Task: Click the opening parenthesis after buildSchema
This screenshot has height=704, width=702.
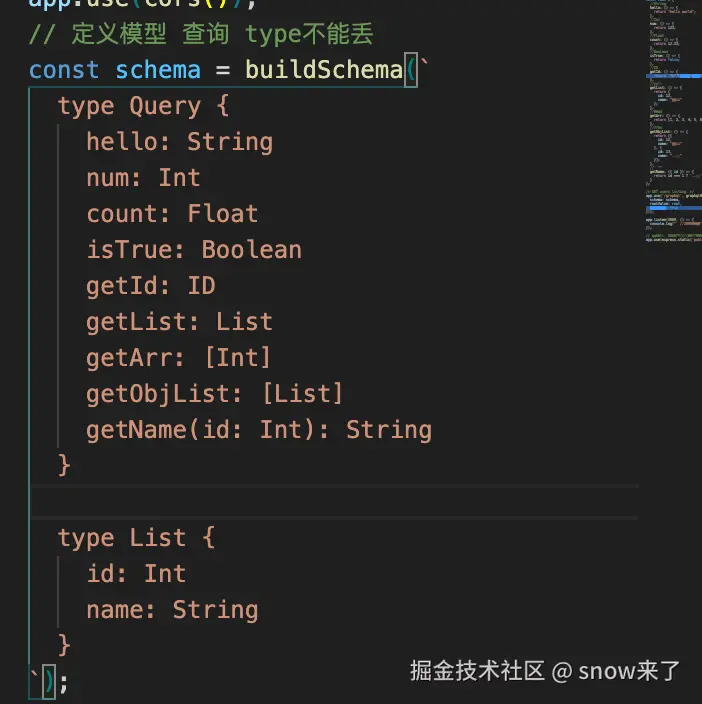Action: [411, 70]
